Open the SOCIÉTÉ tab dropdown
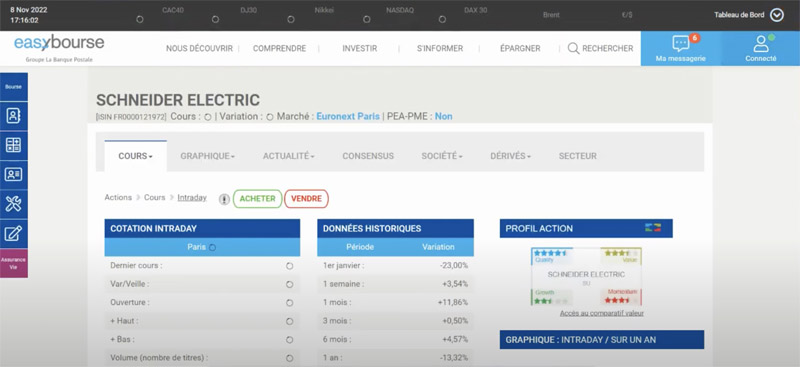Screen dimensions: 800x367 (x=442, y=156)
